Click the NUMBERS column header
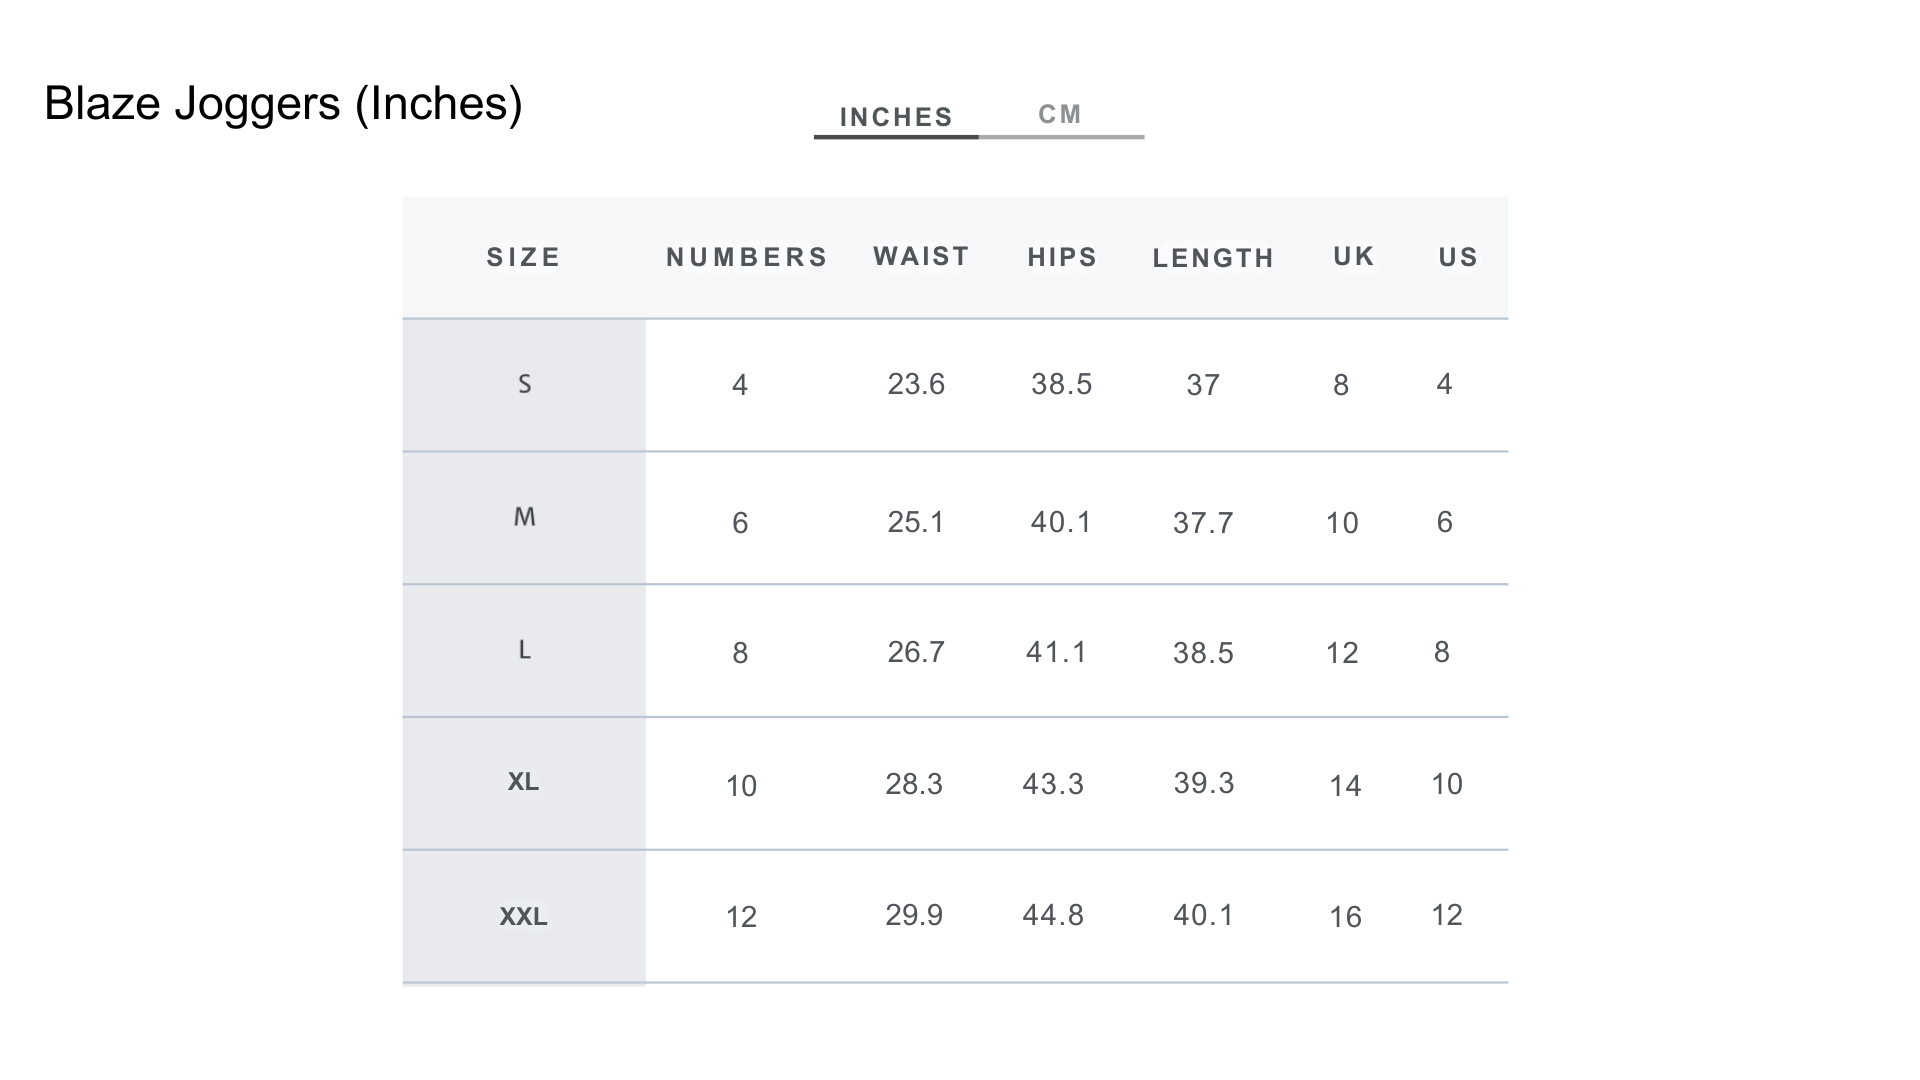 [747, 258]
